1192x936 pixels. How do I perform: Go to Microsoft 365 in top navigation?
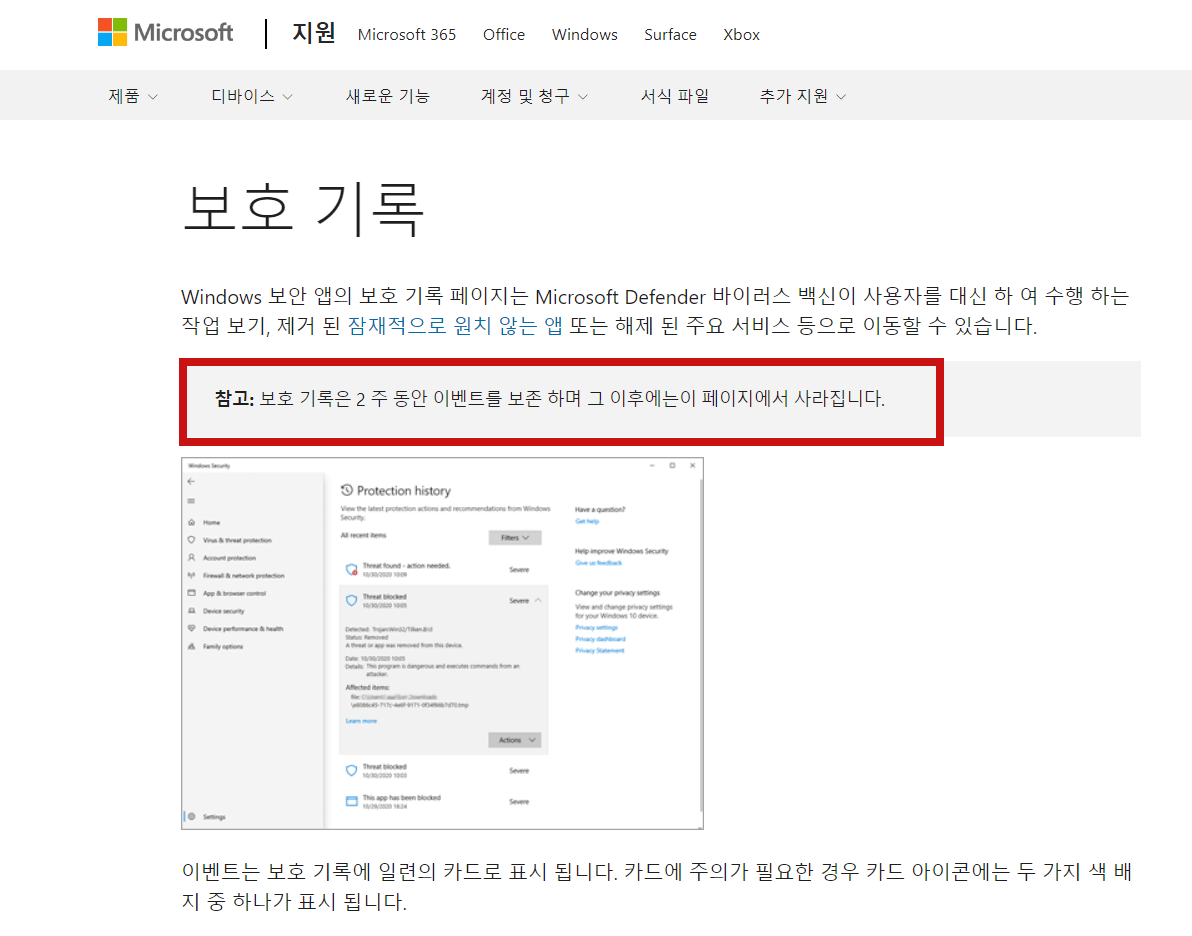coord(407,35)
